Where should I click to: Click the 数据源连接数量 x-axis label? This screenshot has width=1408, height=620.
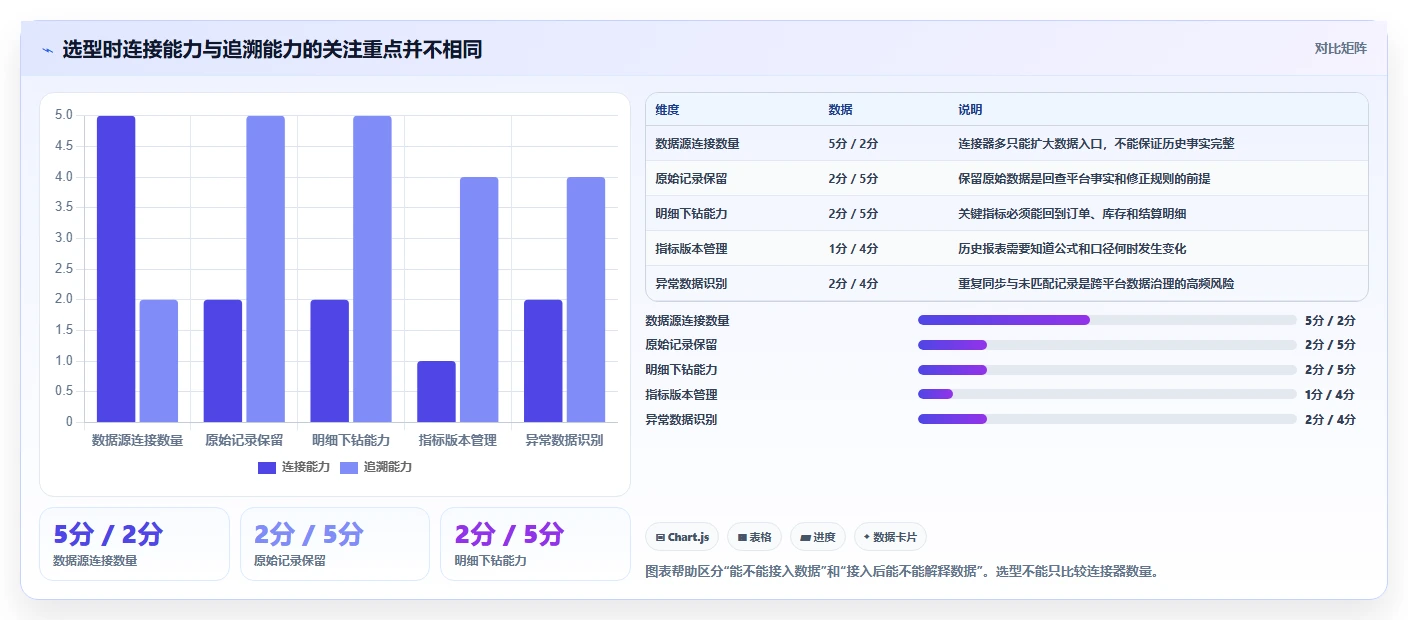point(137,440)
